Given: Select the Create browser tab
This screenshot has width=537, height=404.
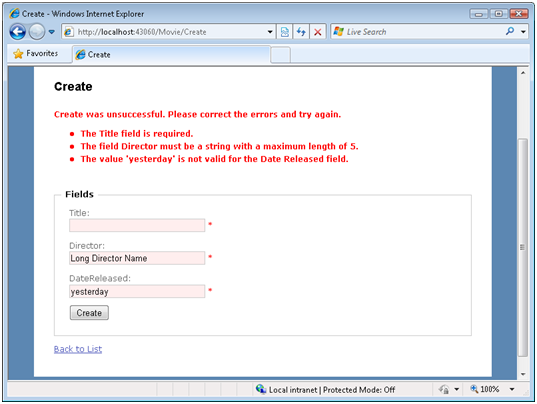Looking at the screenshot, I should (171, 54).
